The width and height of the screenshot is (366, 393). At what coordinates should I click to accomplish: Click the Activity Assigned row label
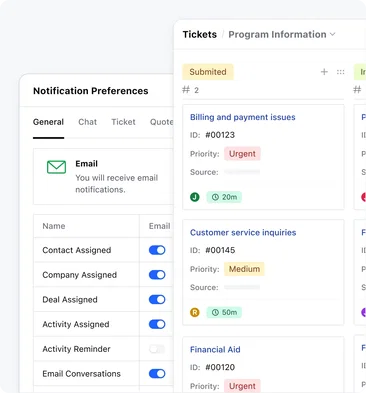pos(76,324)
